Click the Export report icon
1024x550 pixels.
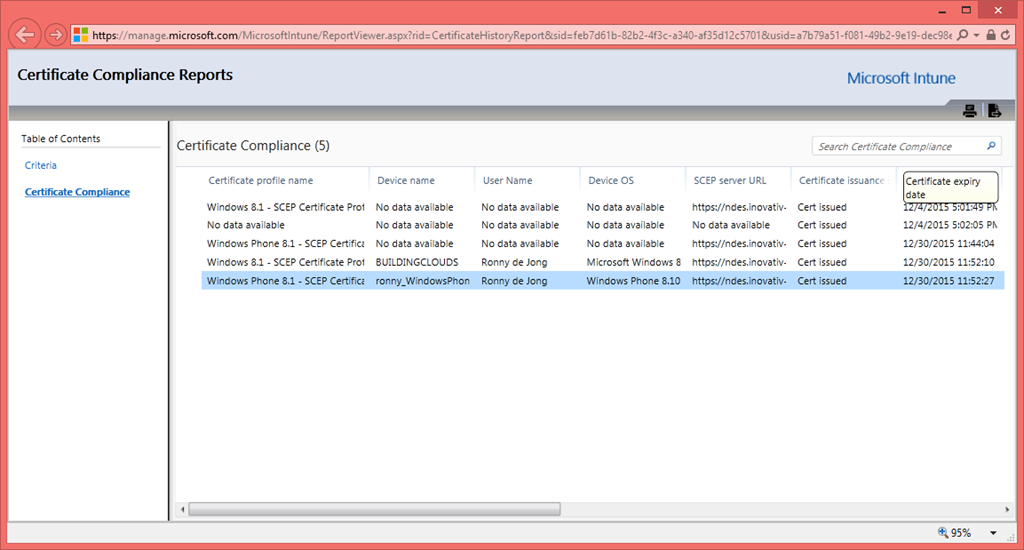tap(993, 111)
